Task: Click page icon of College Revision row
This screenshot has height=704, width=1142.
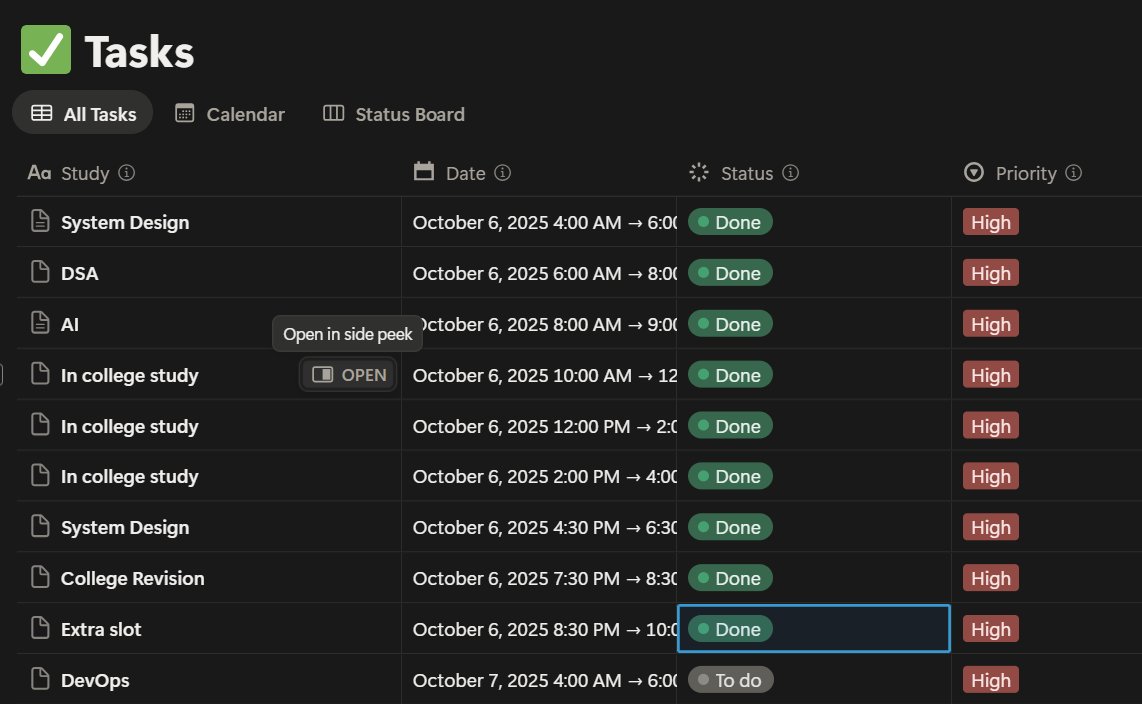Action: (x=40, y=577)
